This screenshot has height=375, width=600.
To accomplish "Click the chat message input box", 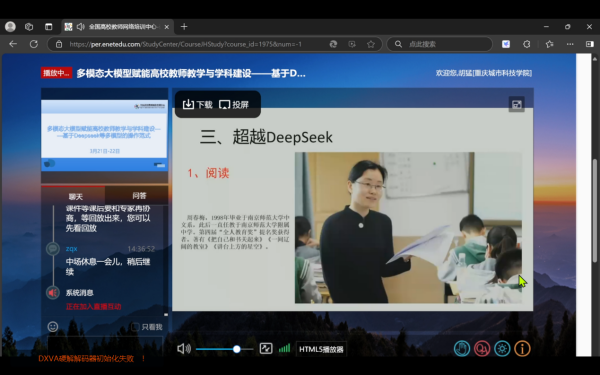I will pos(105,346).
